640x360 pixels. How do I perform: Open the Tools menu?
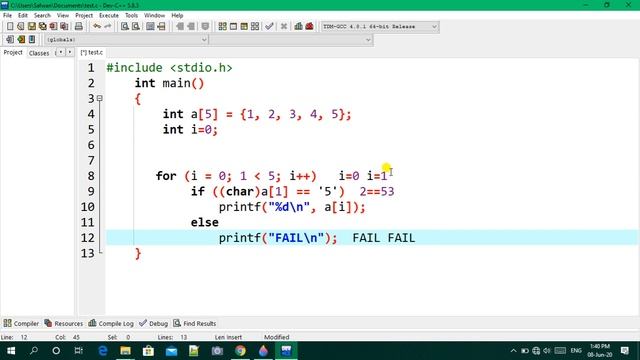[x=131, y=16]
